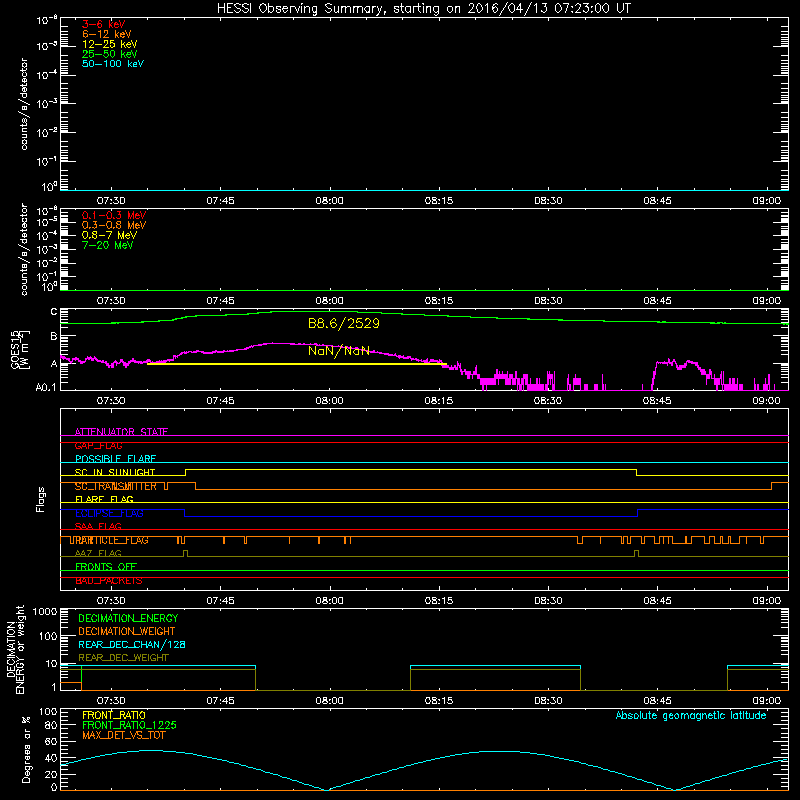Click the DECIMATION_WEIGHT legend entry
The height and width of the screenshot is (800, 800).
tap(127, 631)
